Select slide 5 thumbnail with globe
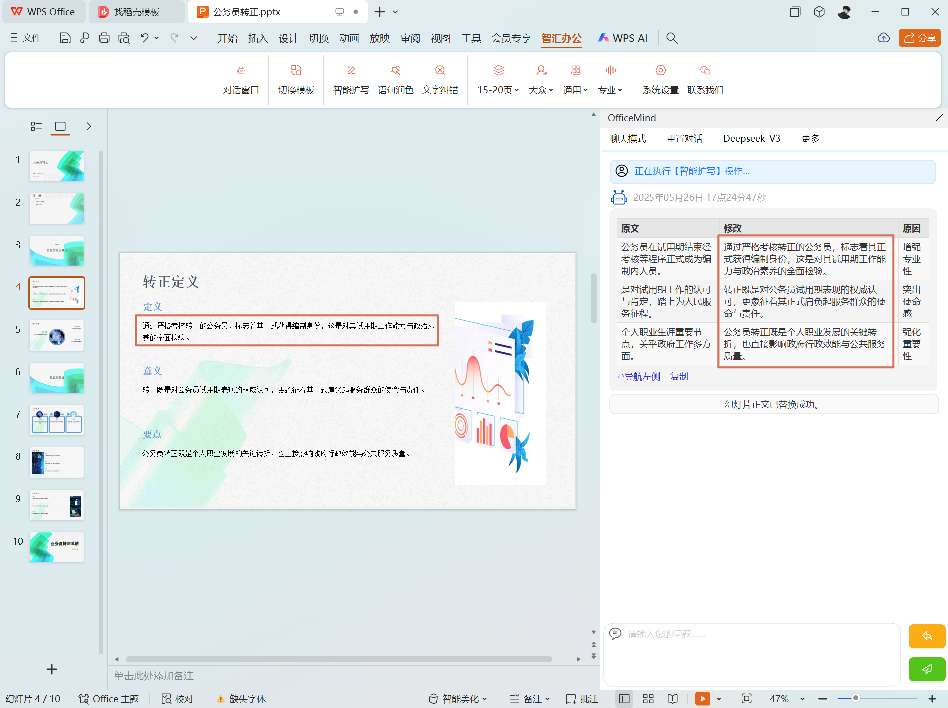 57,336
